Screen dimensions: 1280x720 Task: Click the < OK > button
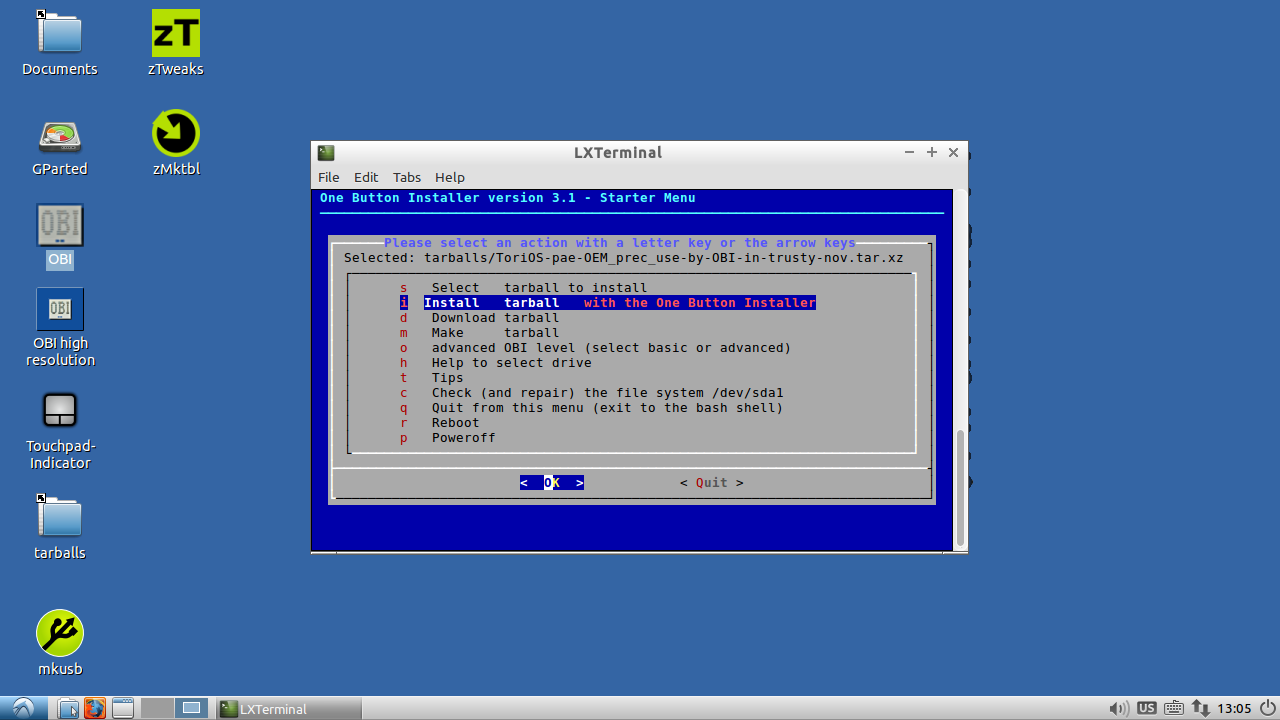click(x=552, y=483)
